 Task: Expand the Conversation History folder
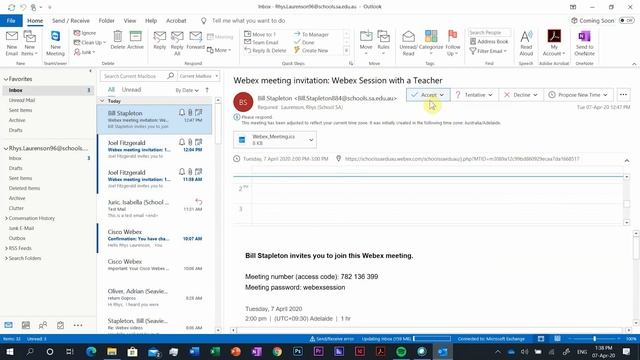point(6,218)
